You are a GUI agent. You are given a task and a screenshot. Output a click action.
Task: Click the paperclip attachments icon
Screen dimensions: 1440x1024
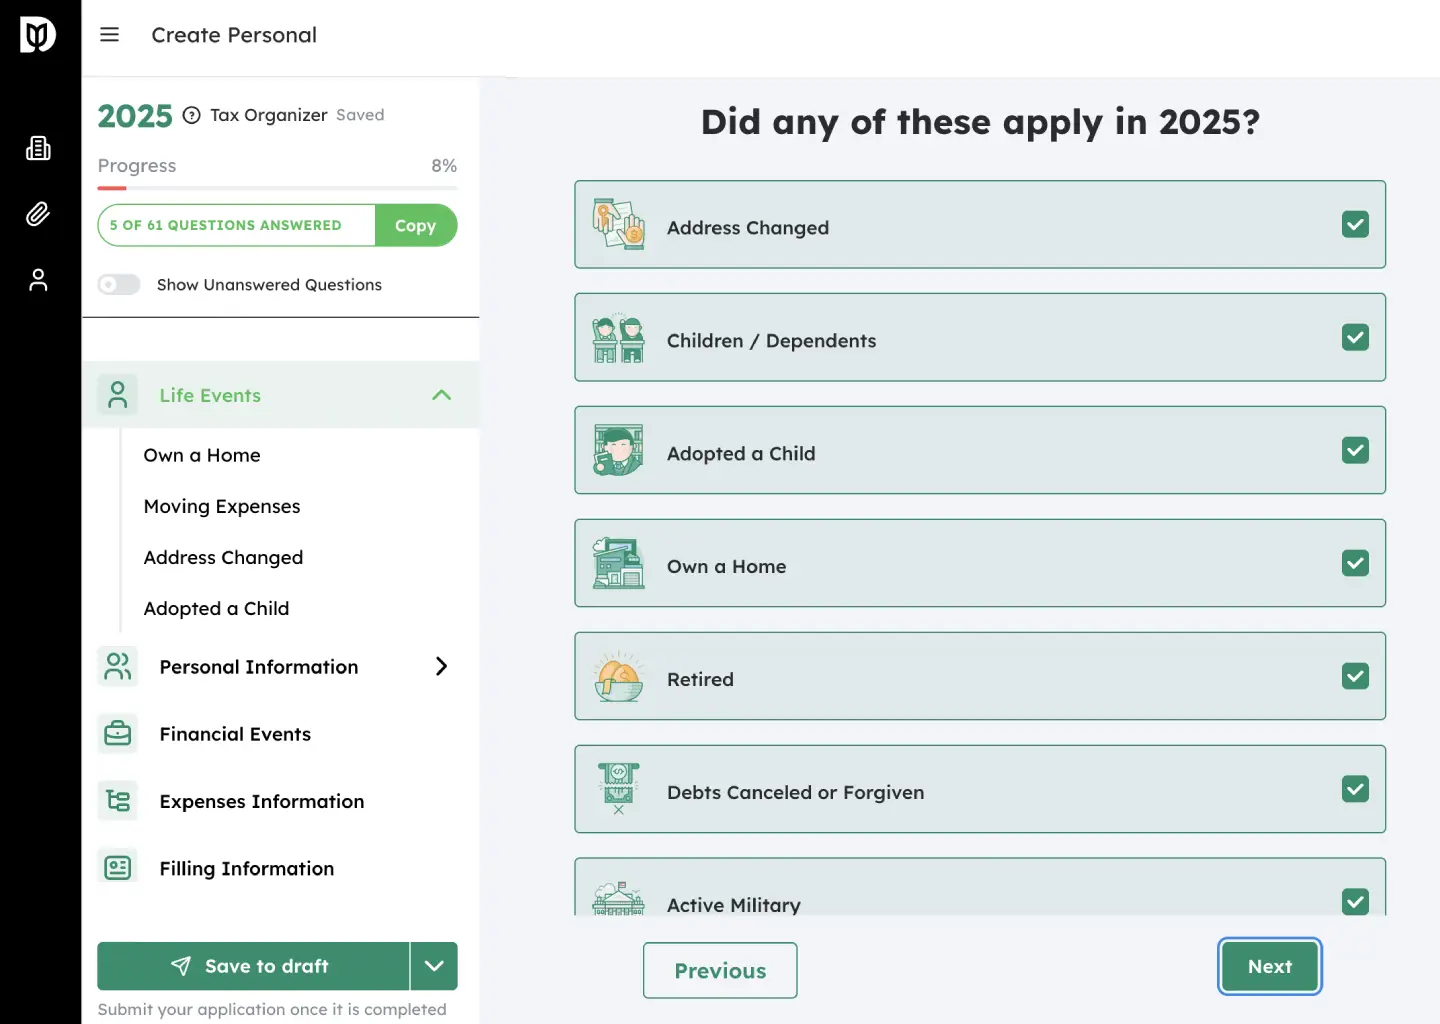click(38, 214)
